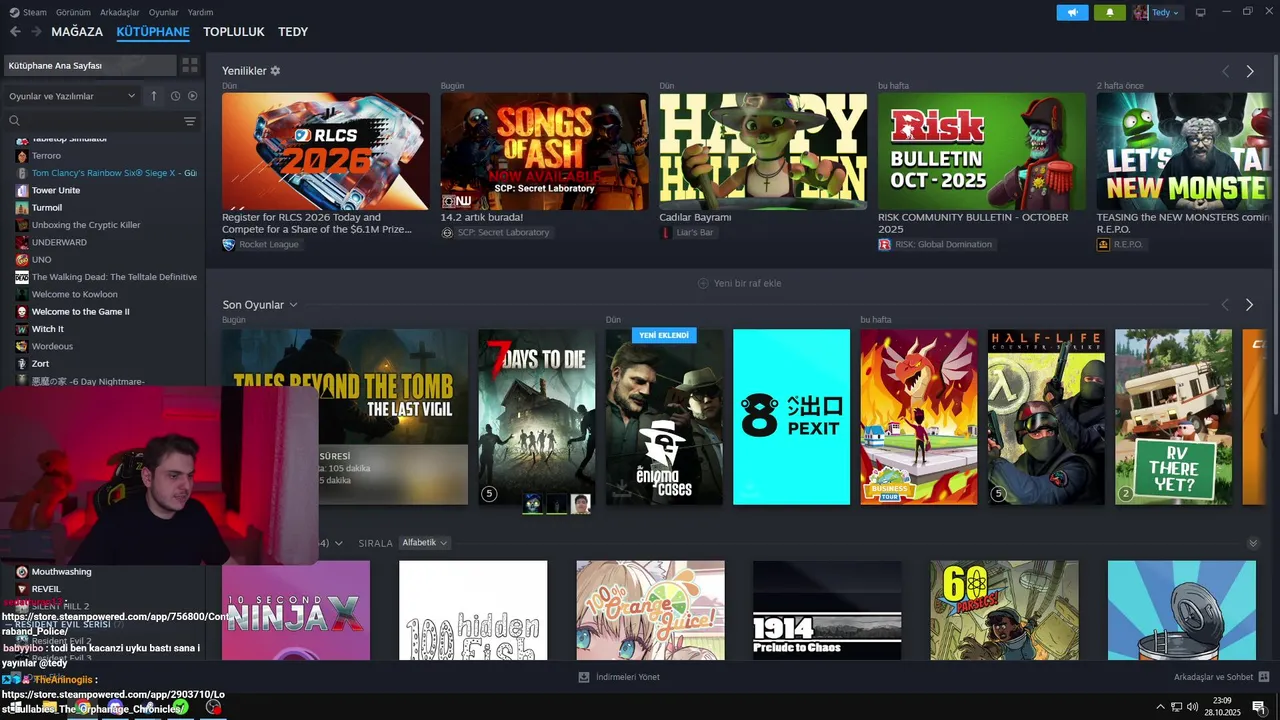Switch to the KÜTÜPHANE tab

(153, 32)
